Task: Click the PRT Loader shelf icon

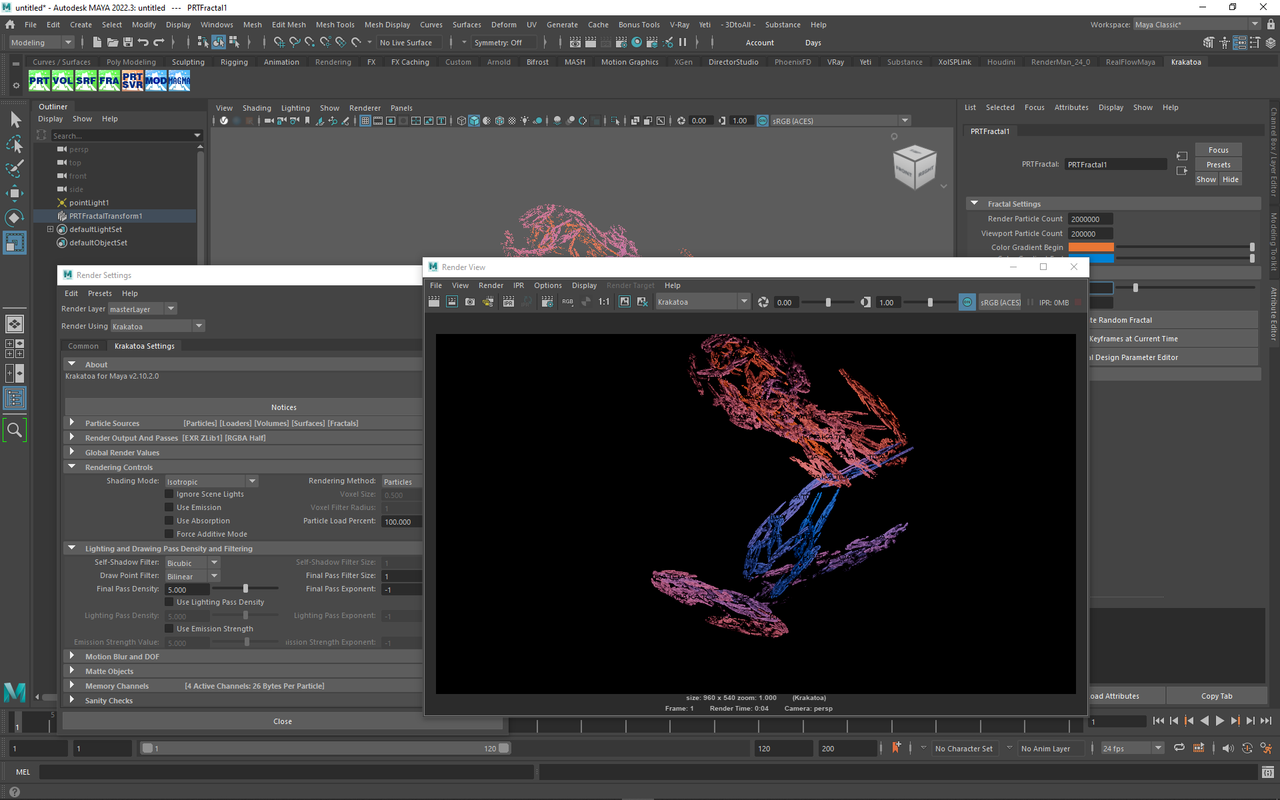Action: [39, 81]
